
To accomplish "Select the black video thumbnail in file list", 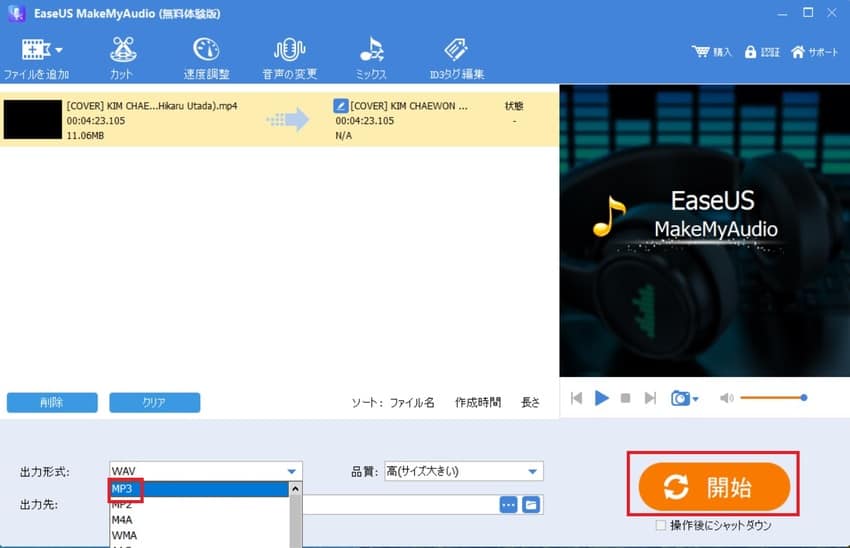I will (x=33, y=119).
